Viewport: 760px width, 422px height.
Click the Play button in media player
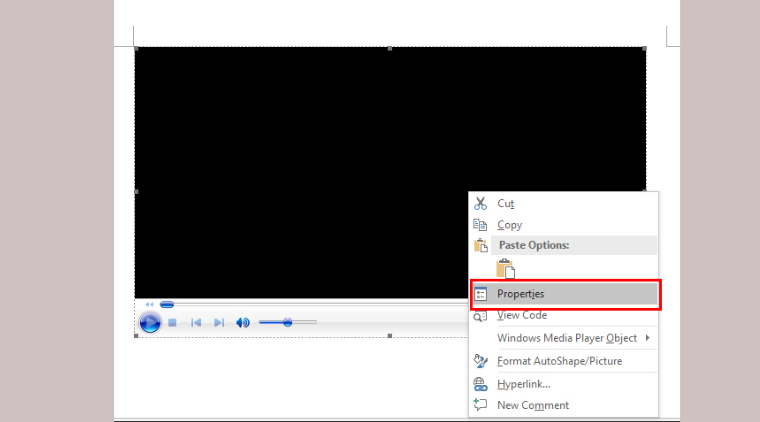pos(150,323)
